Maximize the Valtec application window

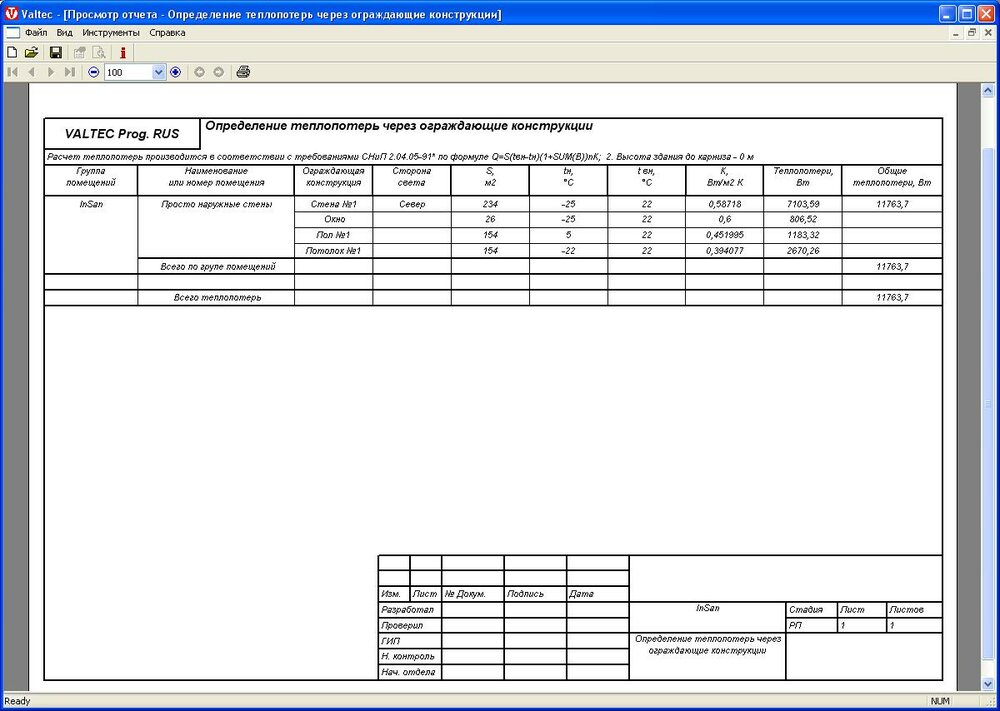click(x=966, y=13)
